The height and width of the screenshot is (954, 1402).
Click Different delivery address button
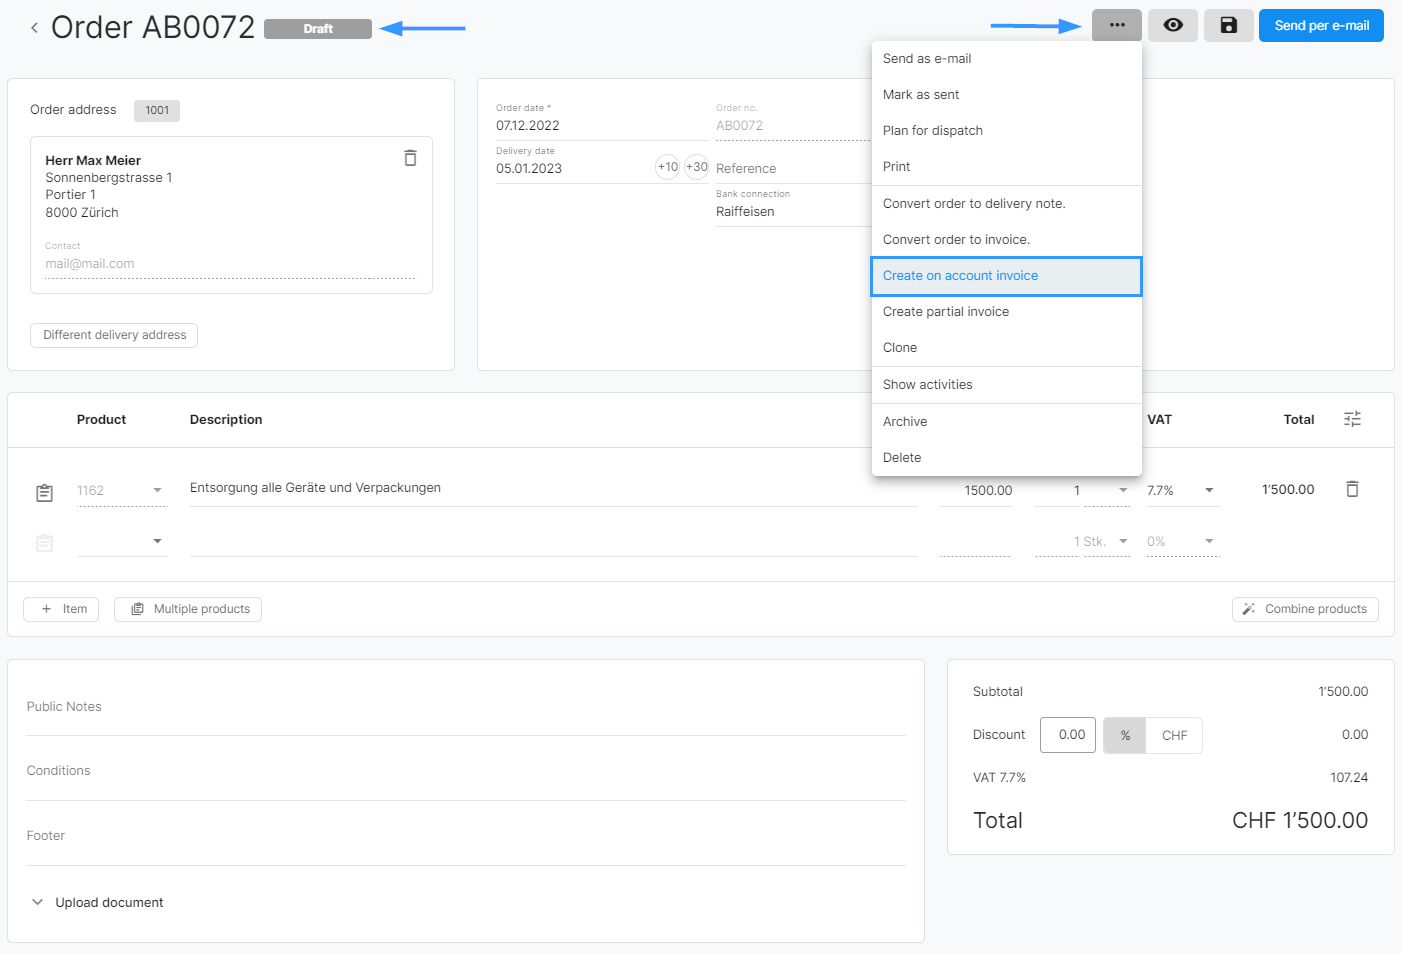114,335
